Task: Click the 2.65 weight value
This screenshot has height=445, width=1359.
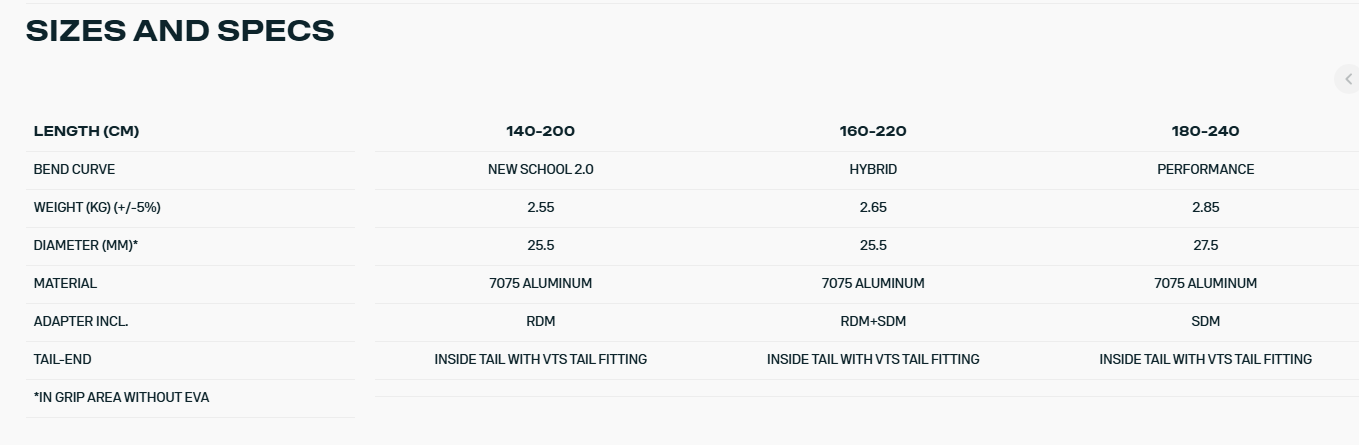Action: 873,207
